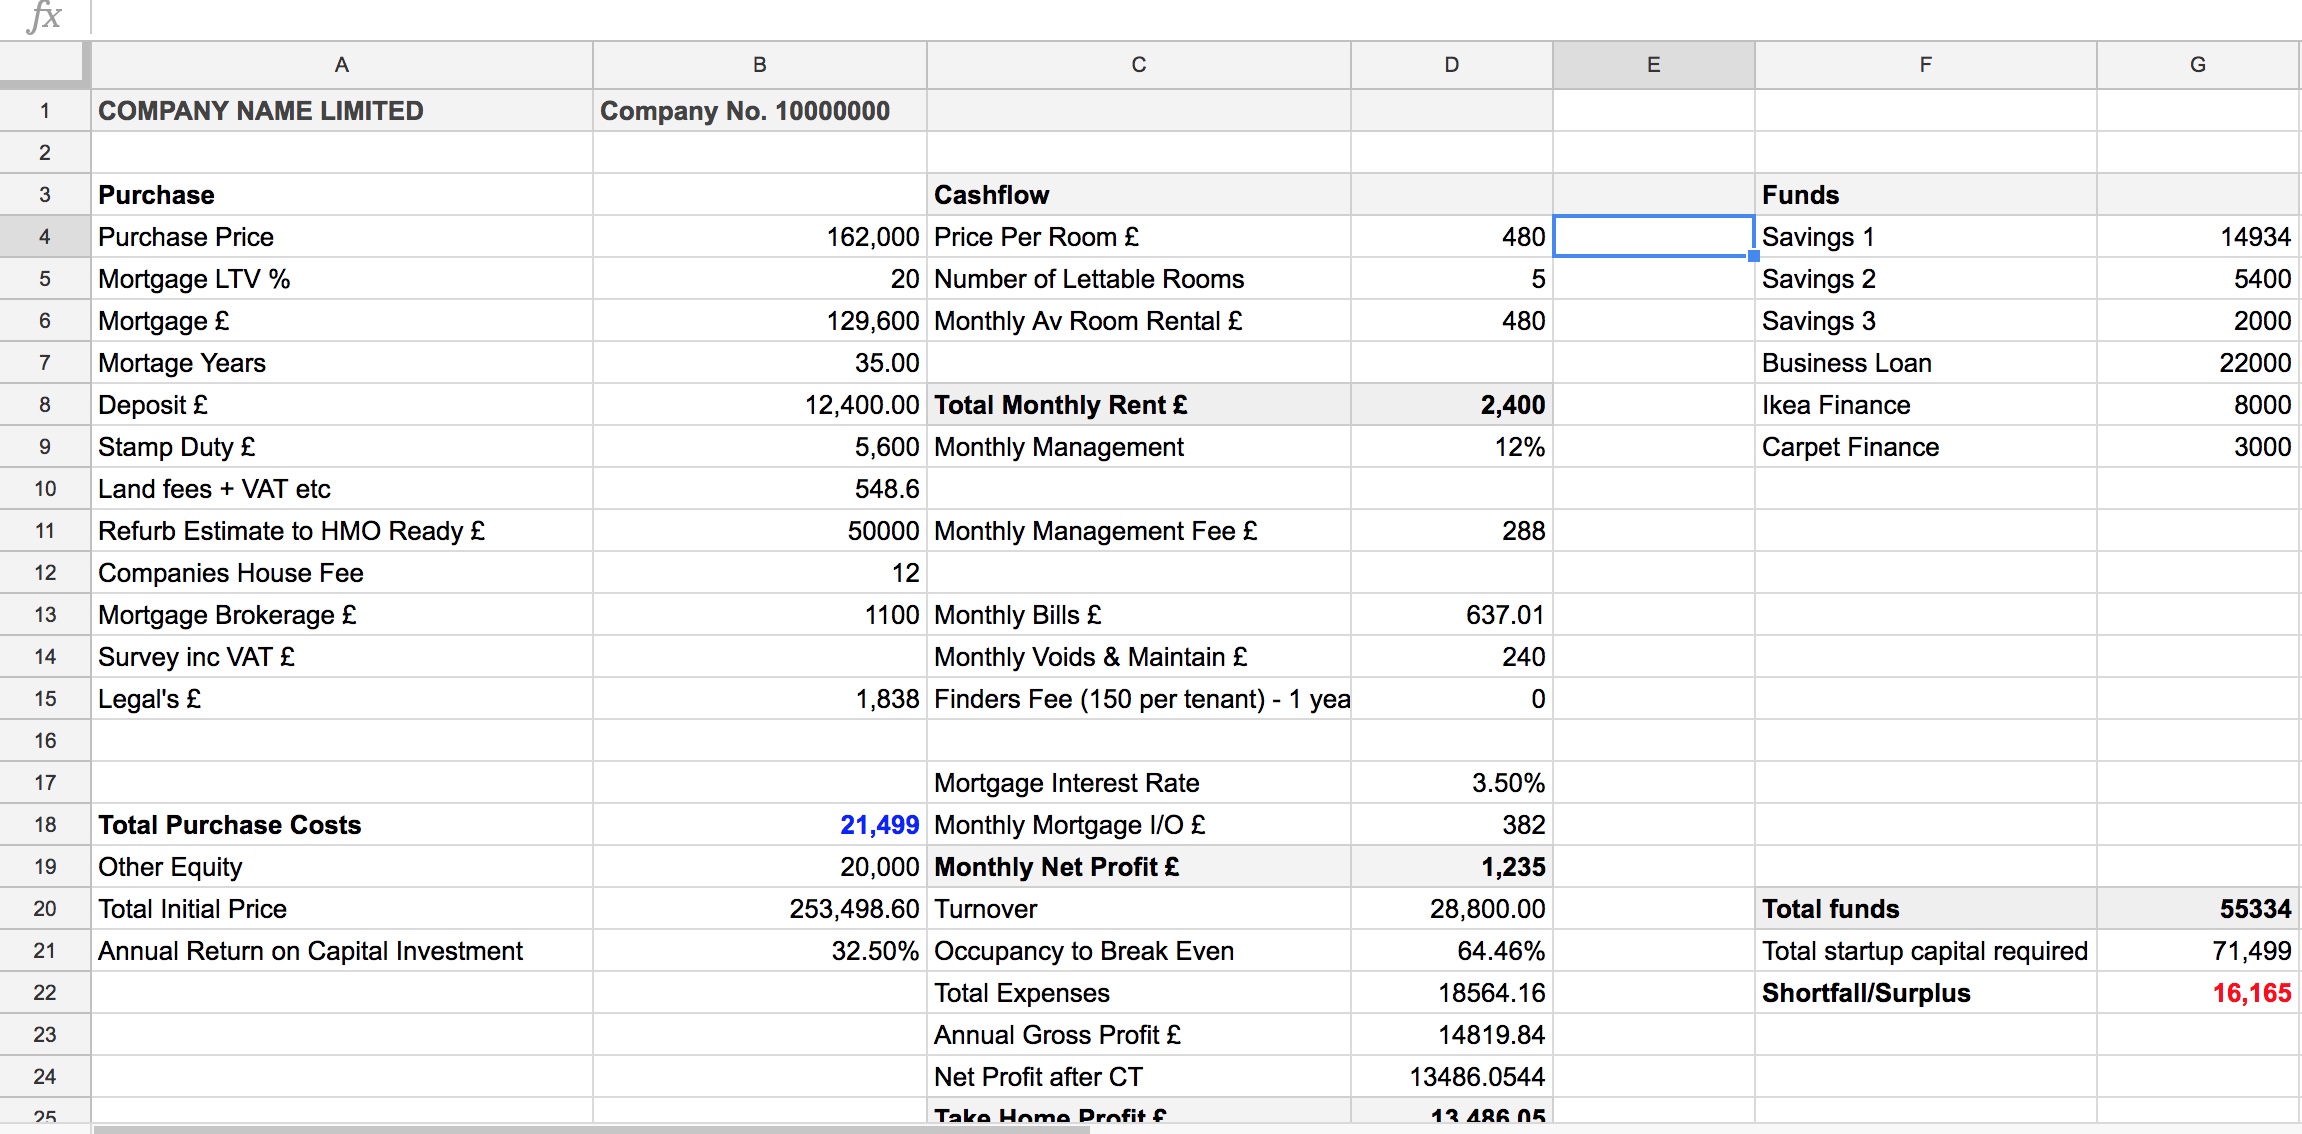This screenshot has width=2302, height=1134.
Task: Click the fx formula icon
Action: (x=41, y=16)
